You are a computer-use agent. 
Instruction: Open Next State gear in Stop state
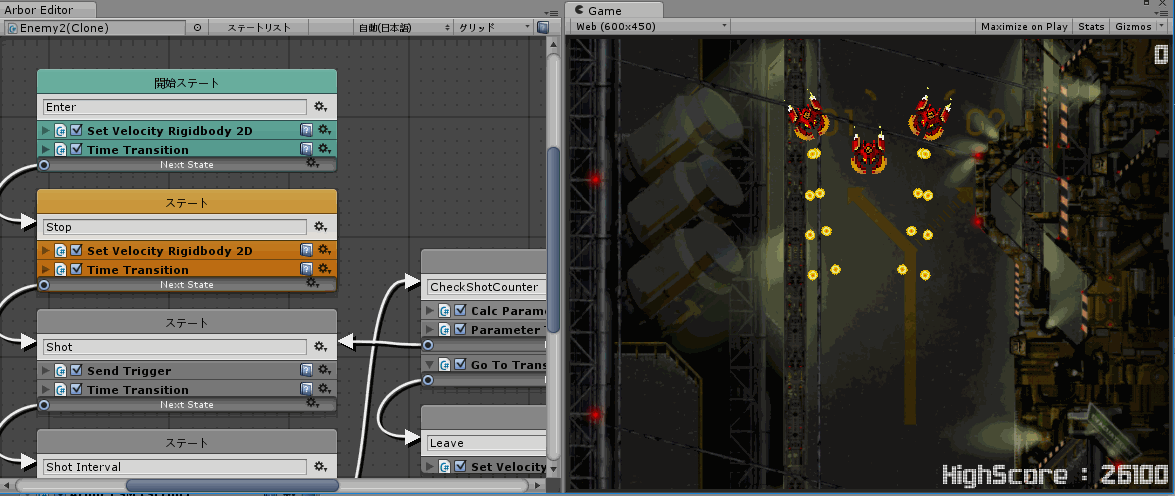pos(314,283)
